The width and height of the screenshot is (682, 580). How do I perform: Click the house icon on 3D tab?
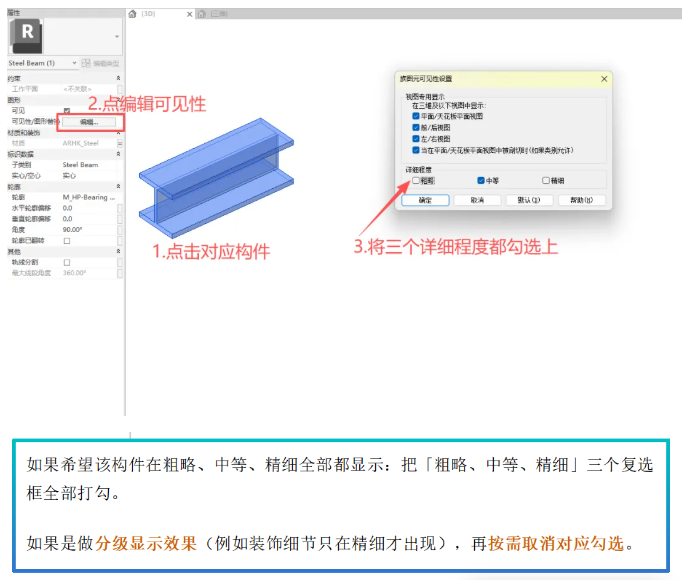pyautogui.click(x=133, y=14)
